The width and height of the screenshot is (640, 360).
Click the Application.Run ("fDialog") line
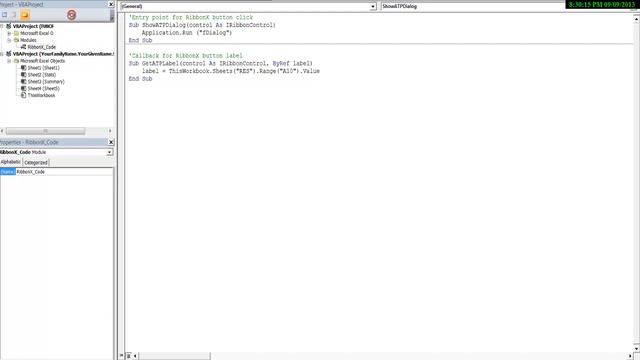[x=187, y=33]
